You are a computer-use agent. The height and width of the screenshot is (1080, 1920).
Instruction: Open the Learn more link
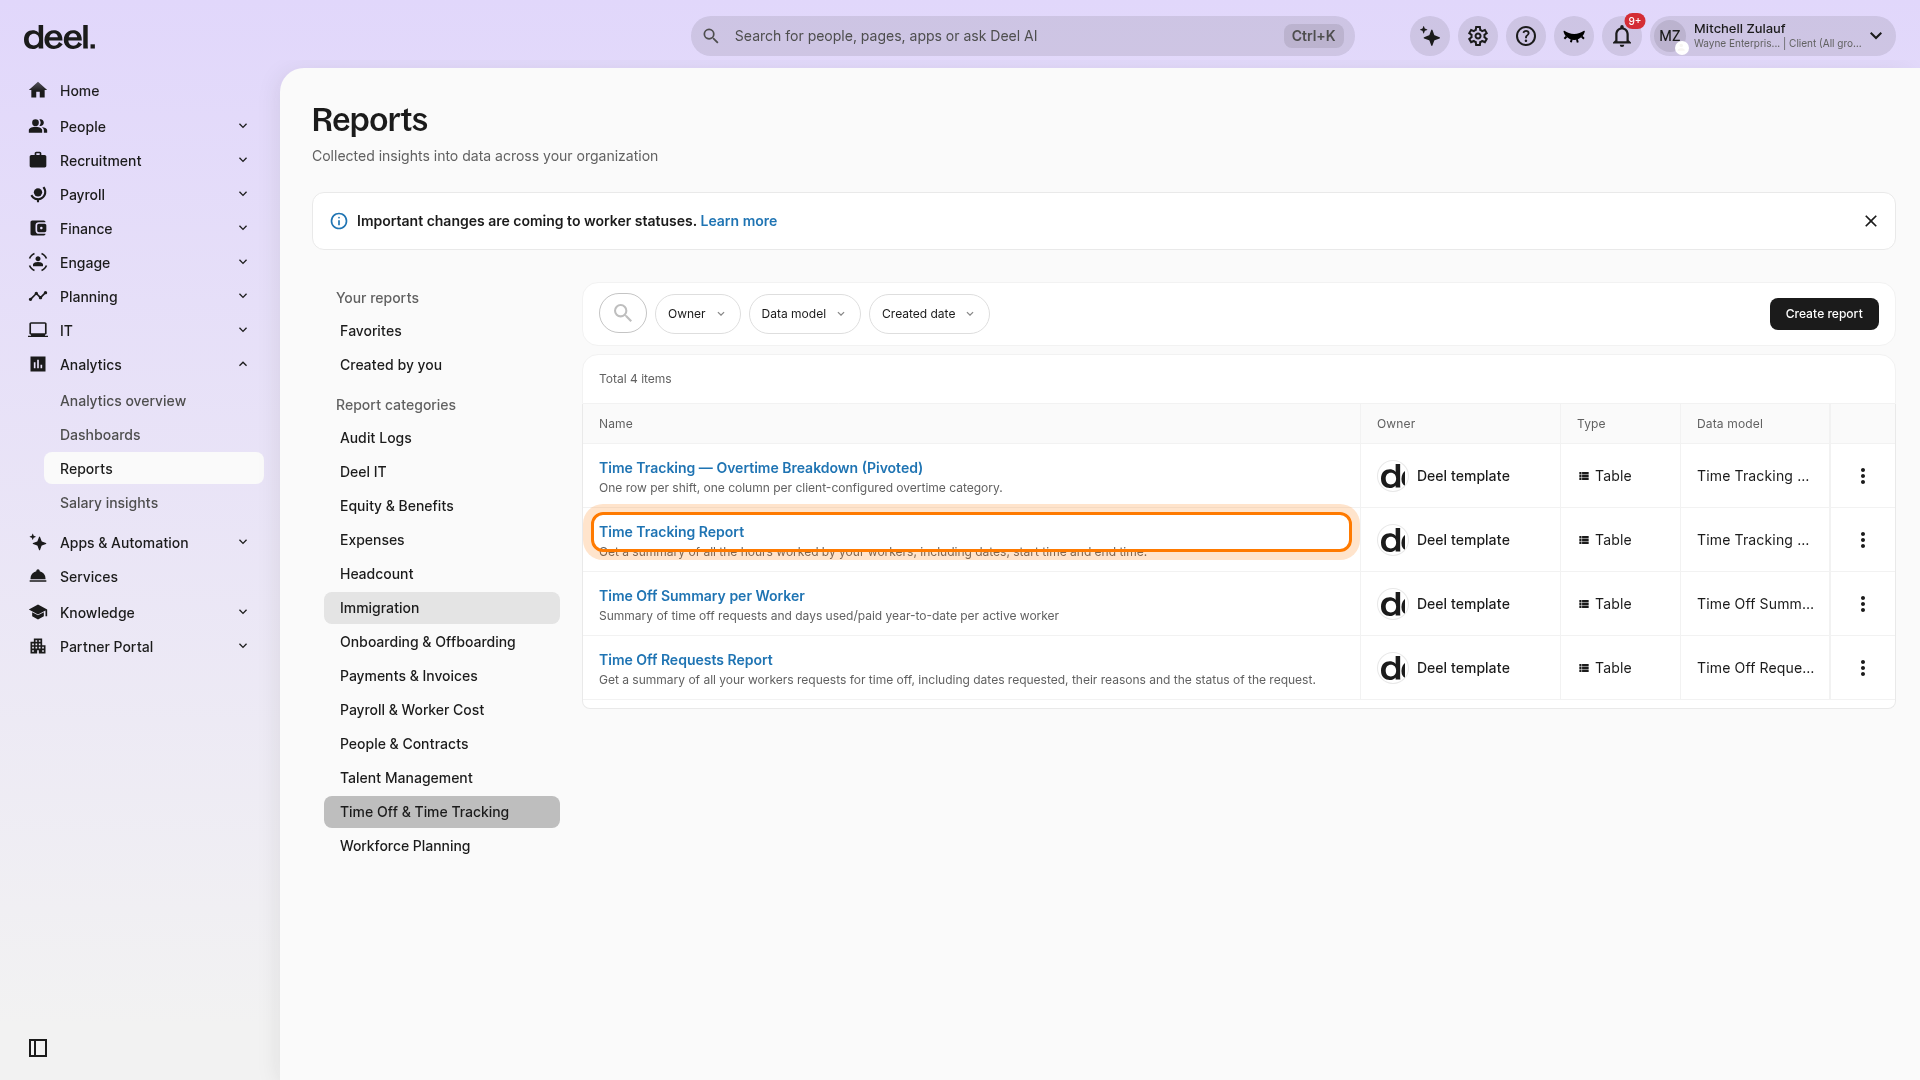coord(738,221)
